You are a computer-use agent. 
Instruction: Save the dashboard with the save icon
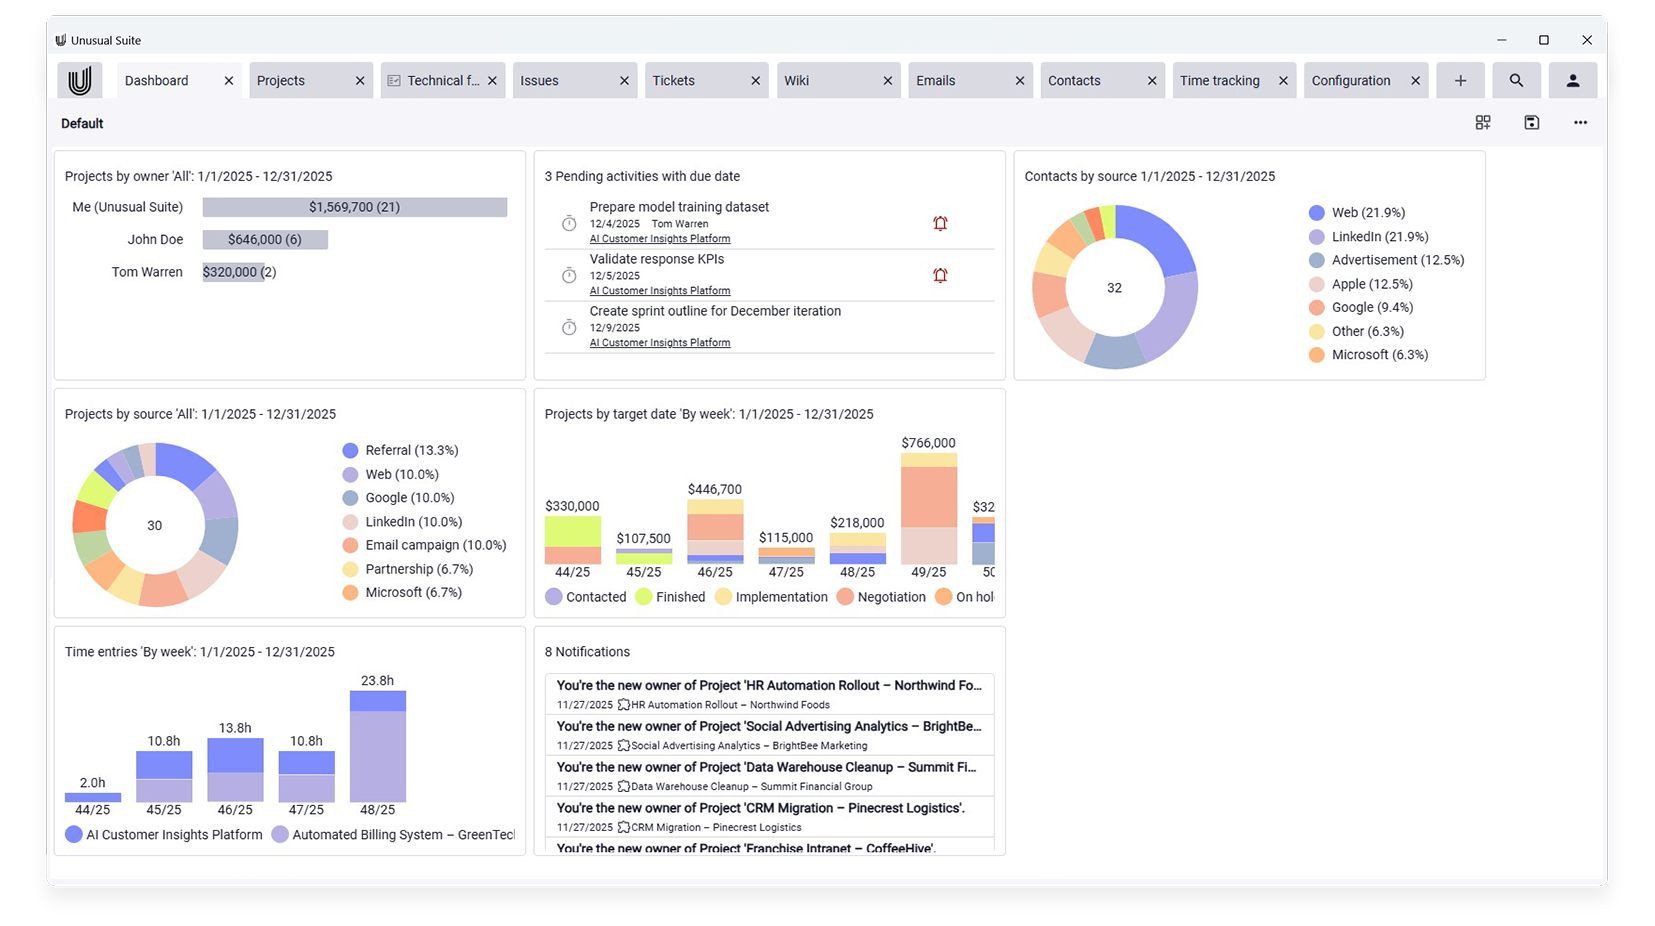1531,123
